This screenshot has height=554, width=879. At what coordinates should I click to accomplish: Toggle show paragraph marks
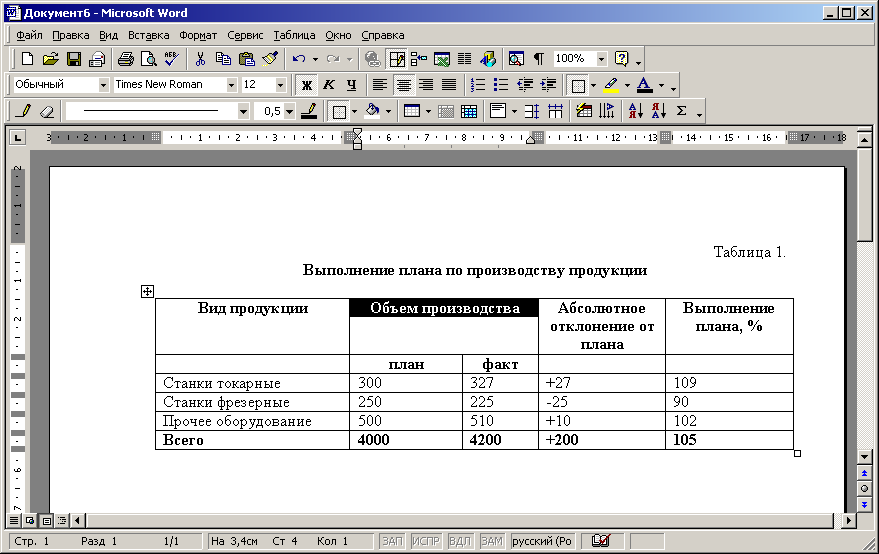click(x=539, y=59)
